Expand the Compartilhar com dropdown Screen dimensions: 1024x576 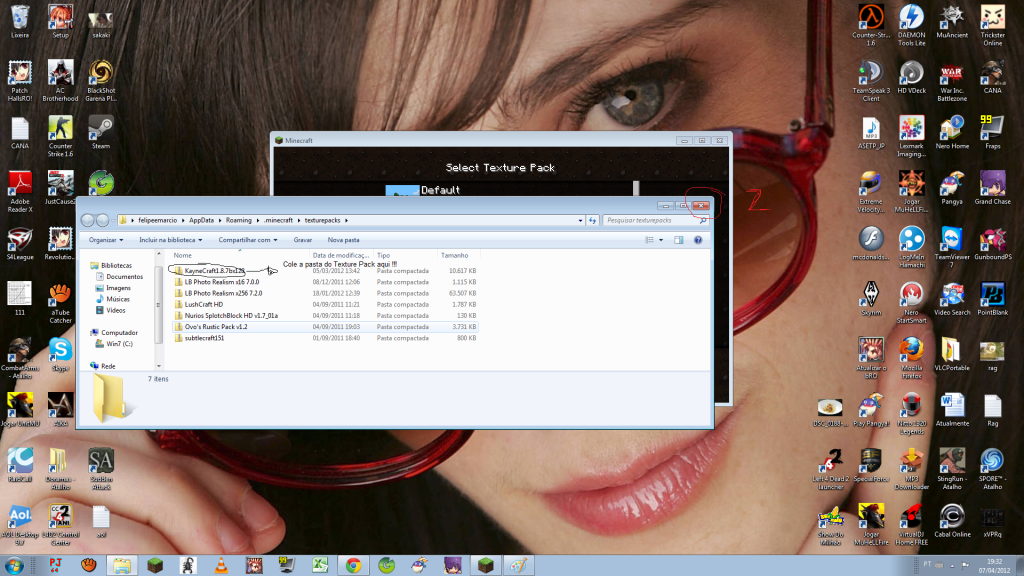[x=250, y=240]
